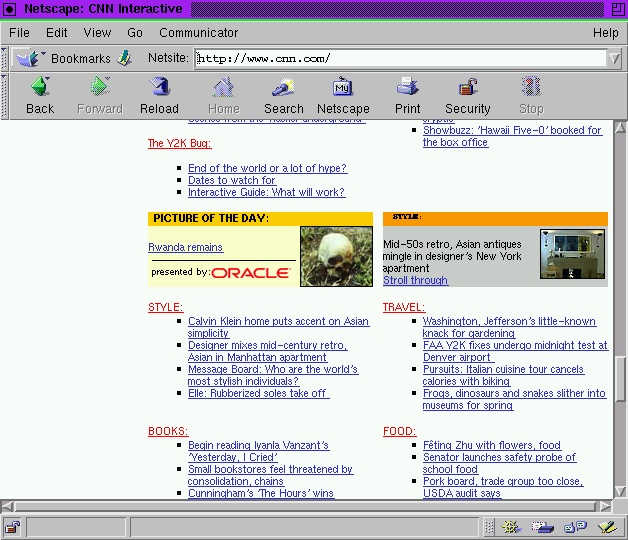Click the Reload toolbar icon
The image size is (628, 540).
(x=159, y=86)
